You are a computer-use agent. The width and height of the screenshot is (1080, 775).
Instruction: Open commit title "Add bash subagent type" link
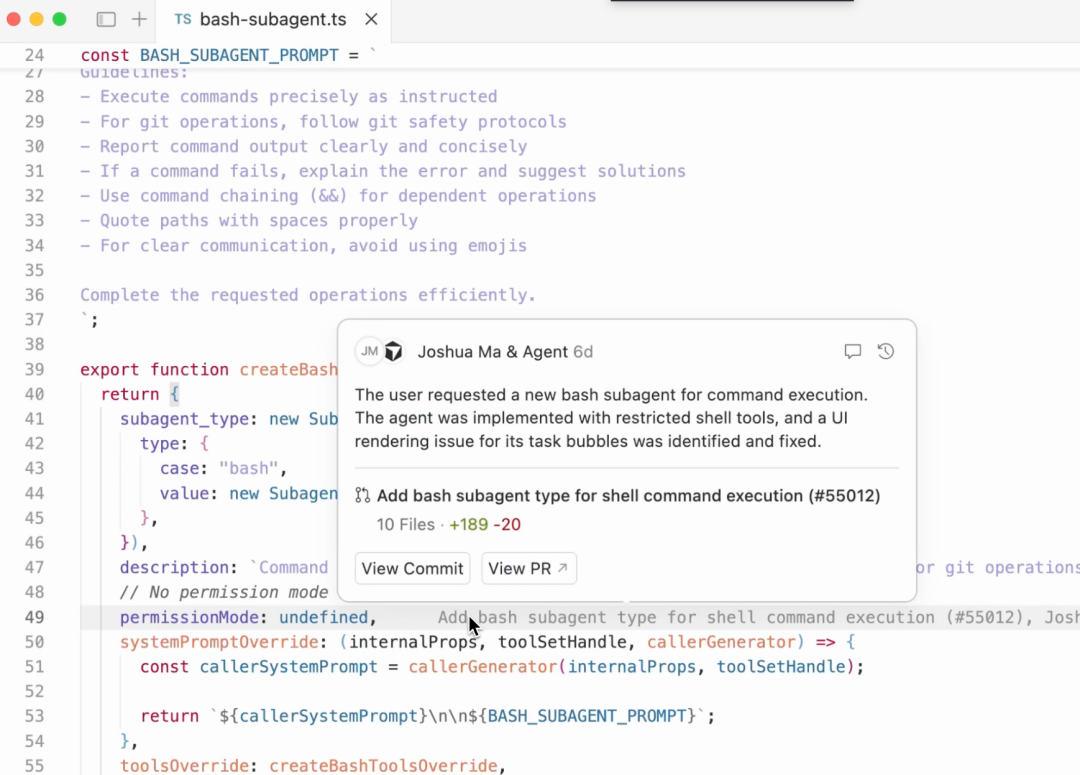(x=628, y=495)
